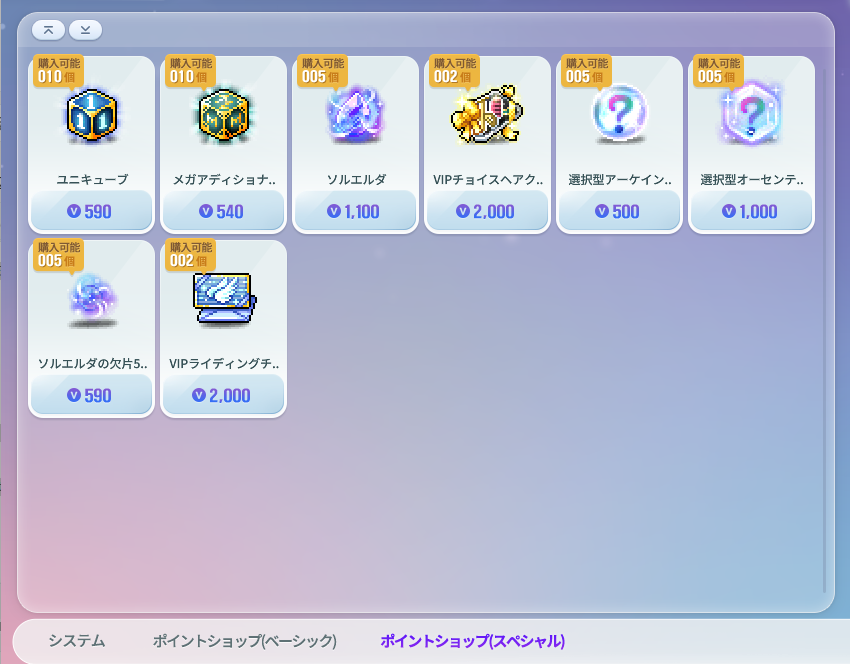This screenshot has height=664, width=850.
Task: Select the ポイントショップ(スペシャル) tab
Action: point(473,641)
